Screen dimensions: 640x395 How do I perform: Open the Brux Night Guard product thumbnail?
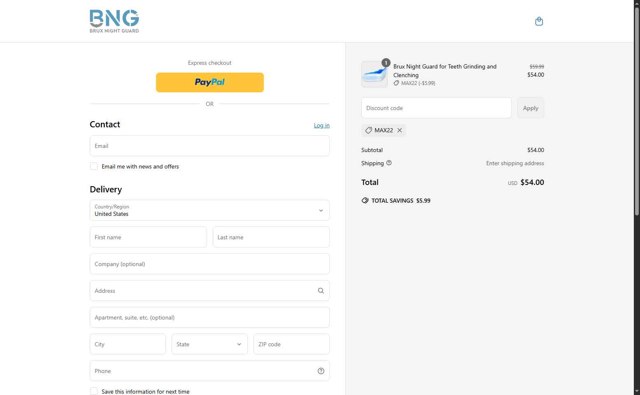(x=374, y=74)
